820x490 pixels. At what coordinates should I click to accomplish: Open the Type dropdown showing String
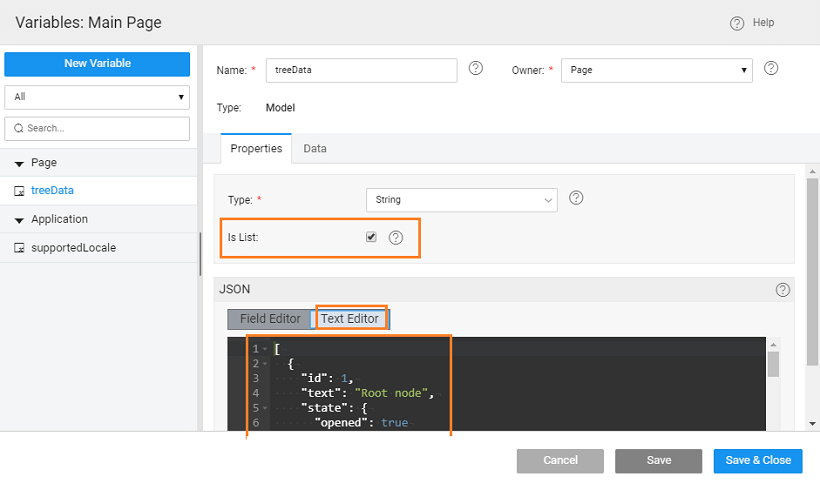click(461, 200)
